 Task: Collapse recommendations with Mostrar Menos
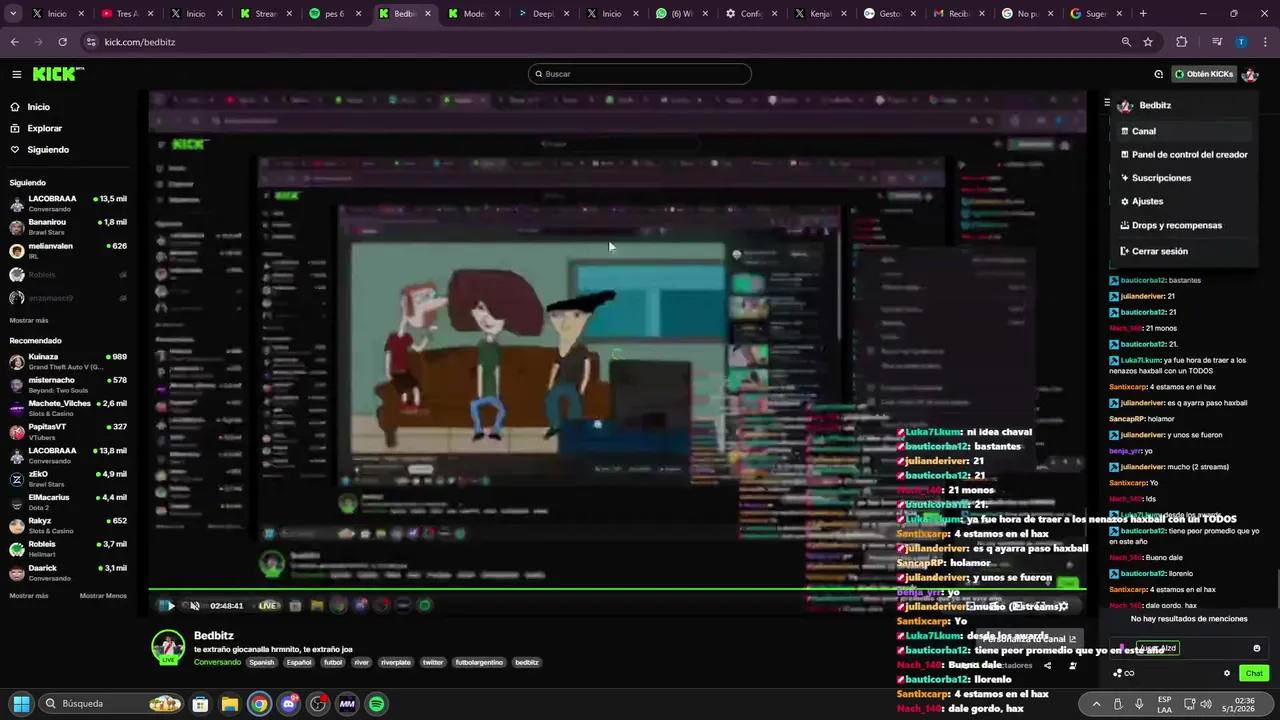click(x=103, y=595)
